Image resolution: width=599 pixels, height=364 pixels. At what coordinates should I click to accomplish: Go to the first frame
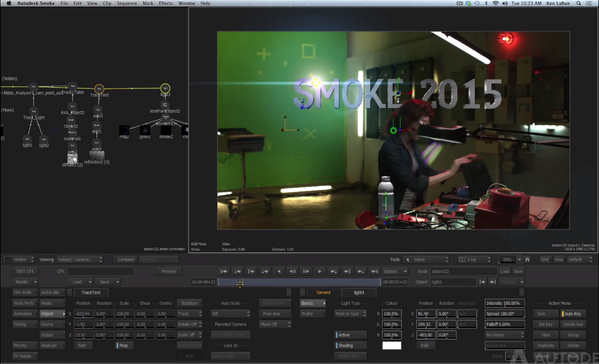click(x=223, y=271)
